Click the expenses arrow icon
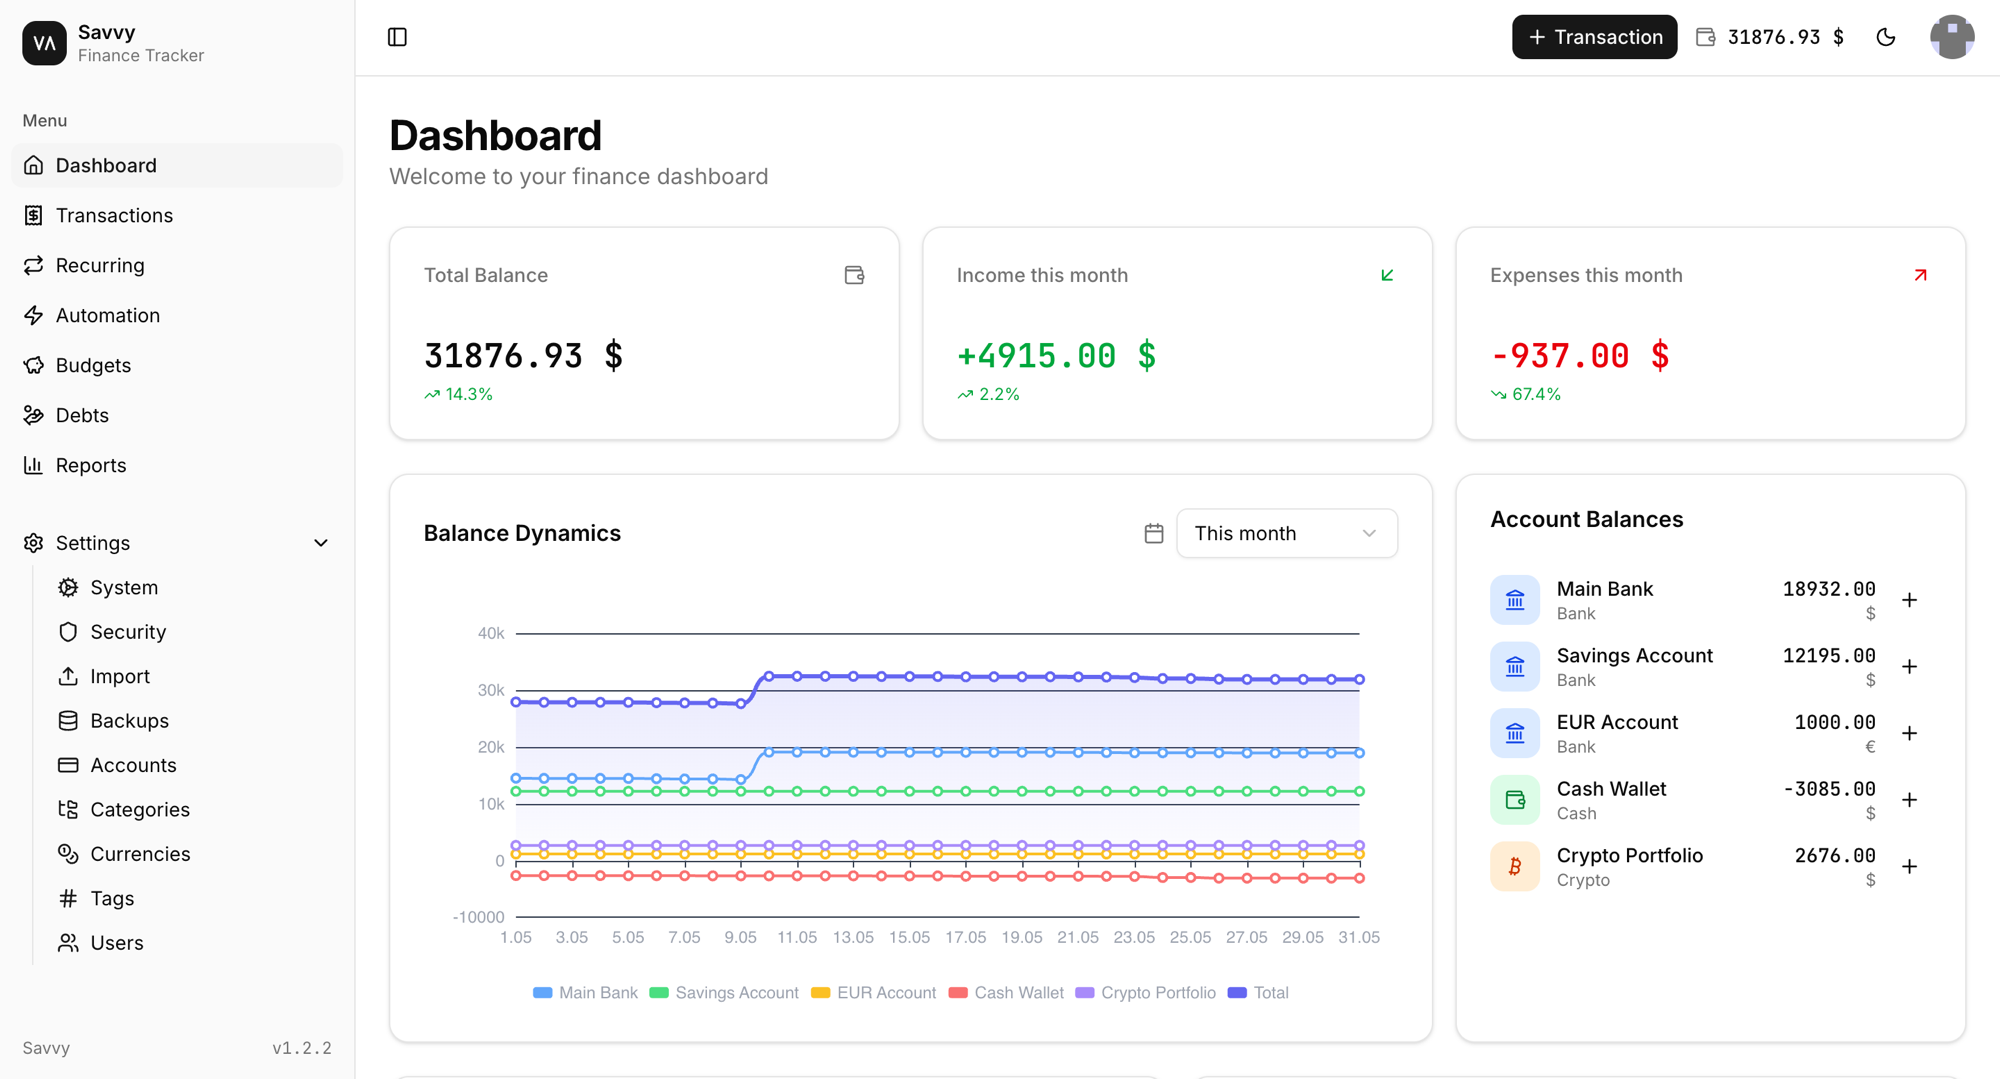Image resolution: width=2000 pixels, height=1079 pixels. [1920, 275]
